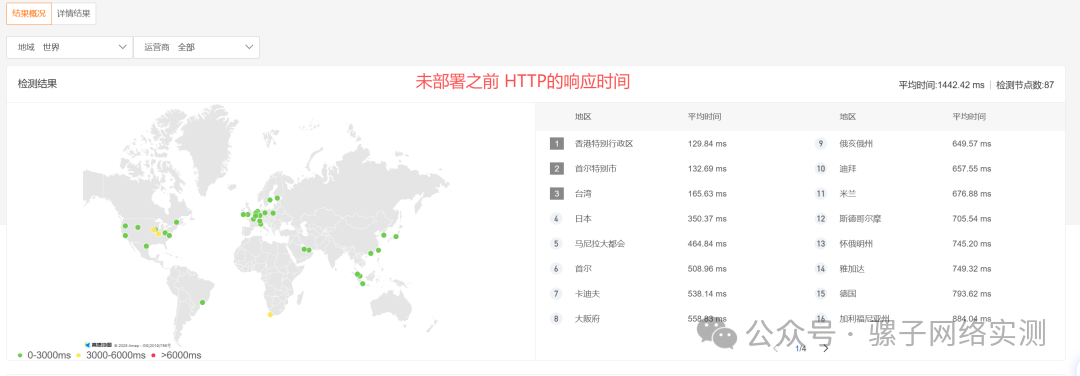
Task: Click the 538.14 ms time value
Action: pyautogui.click(x=707, y=294)
